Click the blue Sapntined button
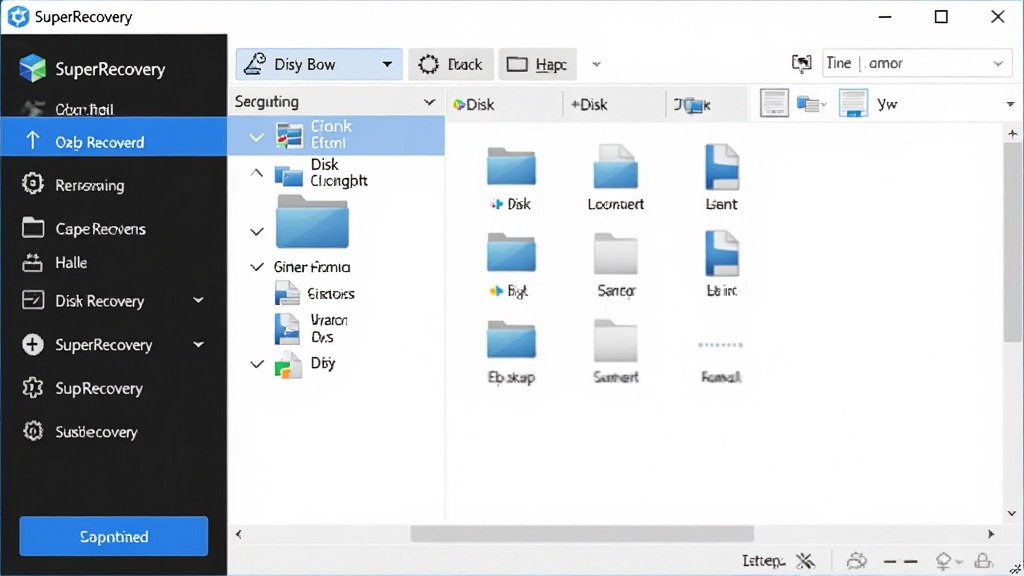The height and width of the screenshot is (576, 1024). pyautogui.click(x=114, y=536)
